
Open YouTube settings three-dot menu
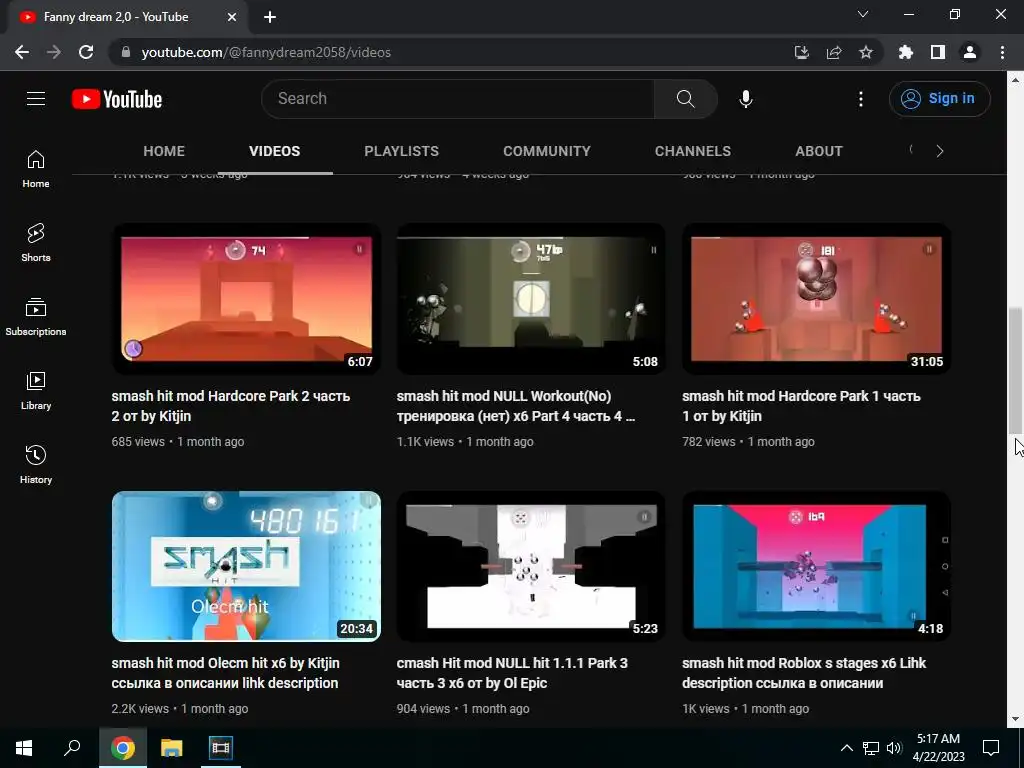click(861, 99)
